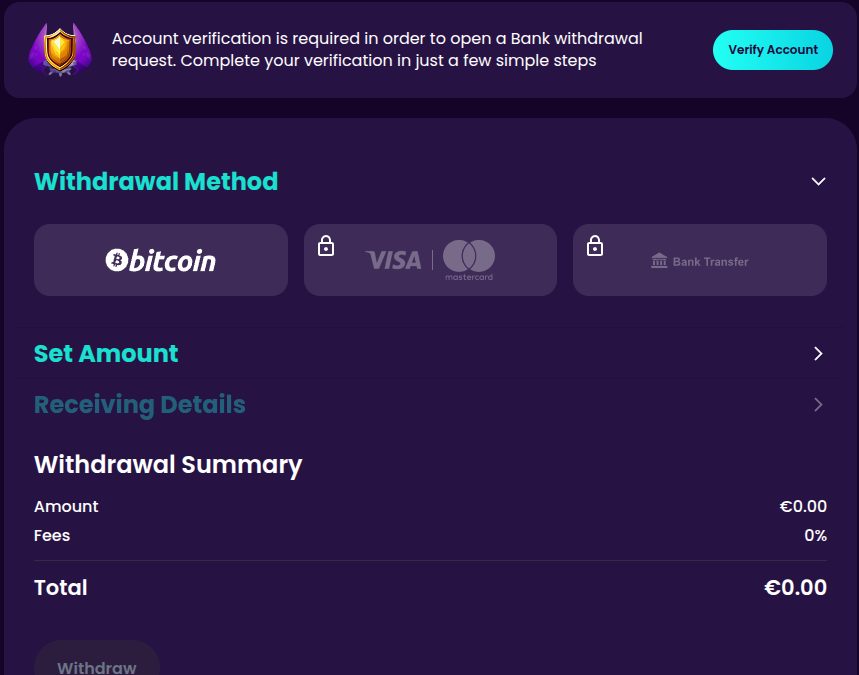859x675 pixels.
Task: Click the lock icon on the Bank Transfer option
Action: [x=595, y=246]
